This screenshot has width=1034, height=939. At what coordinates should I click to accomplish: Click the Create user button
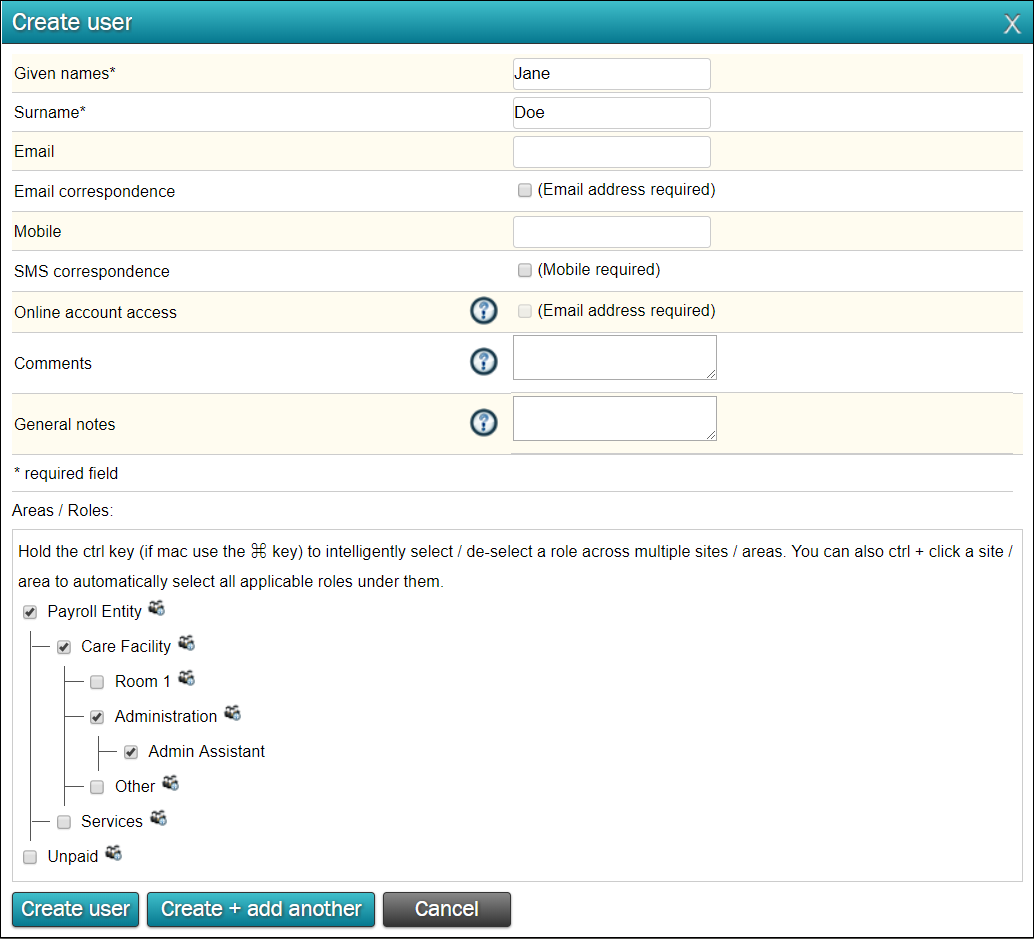click(x=75, y=909)
